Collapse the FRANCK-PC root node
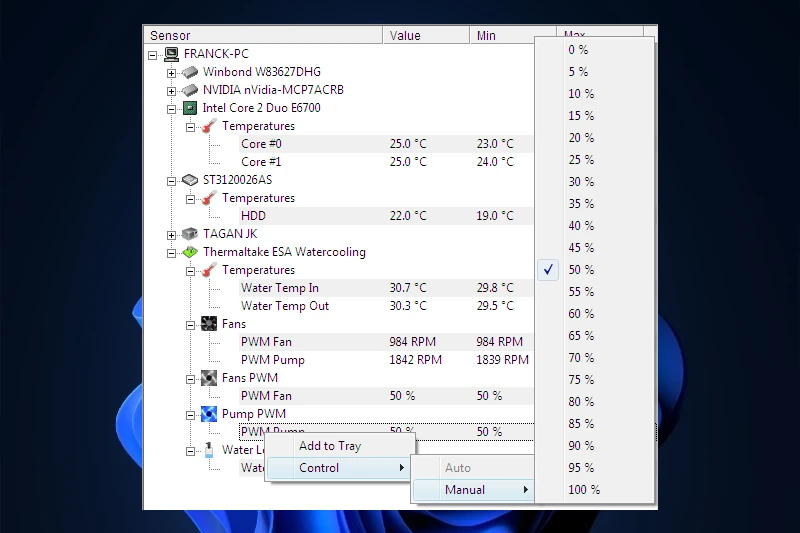This screenshot has width=800, height=533. 152,55
